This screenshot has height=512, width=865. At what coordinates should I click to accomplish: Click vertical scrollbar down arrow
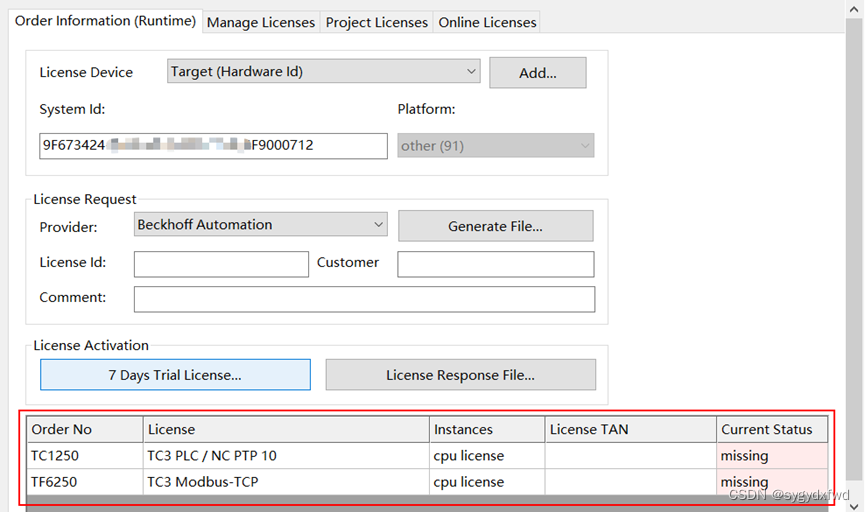(x=855, y=505)
